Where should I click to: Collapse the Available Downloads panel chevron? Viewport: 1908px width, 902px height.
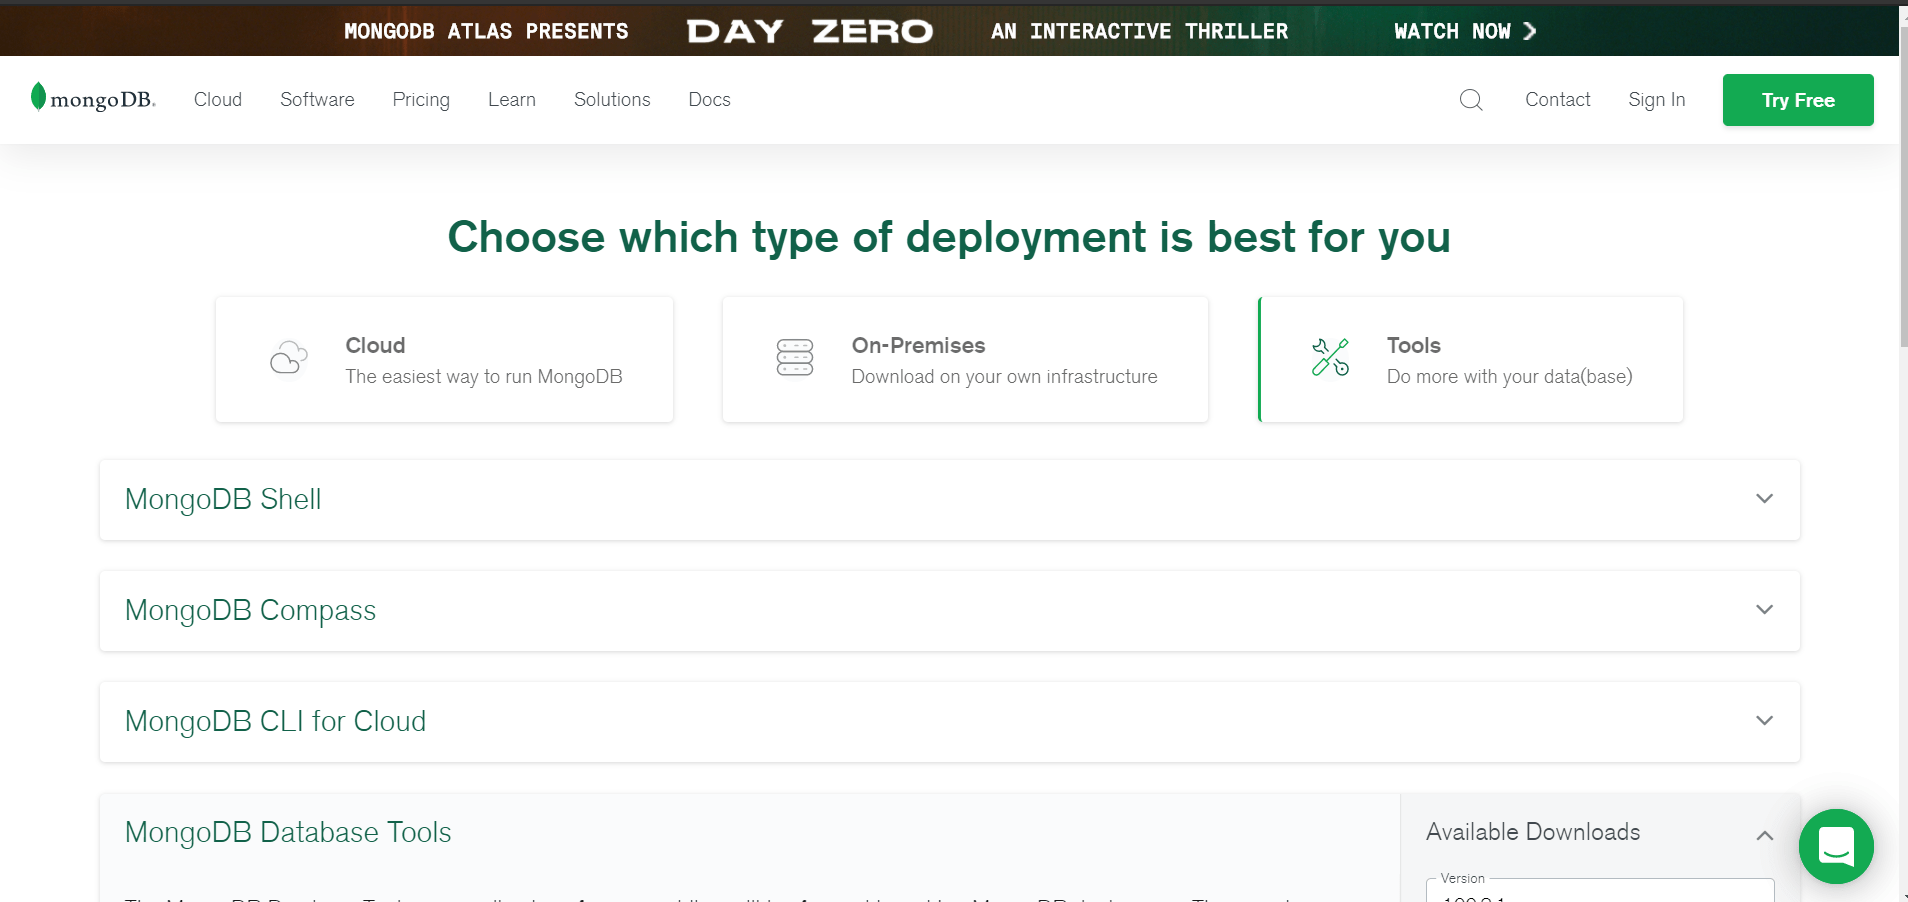(1765, 835)
